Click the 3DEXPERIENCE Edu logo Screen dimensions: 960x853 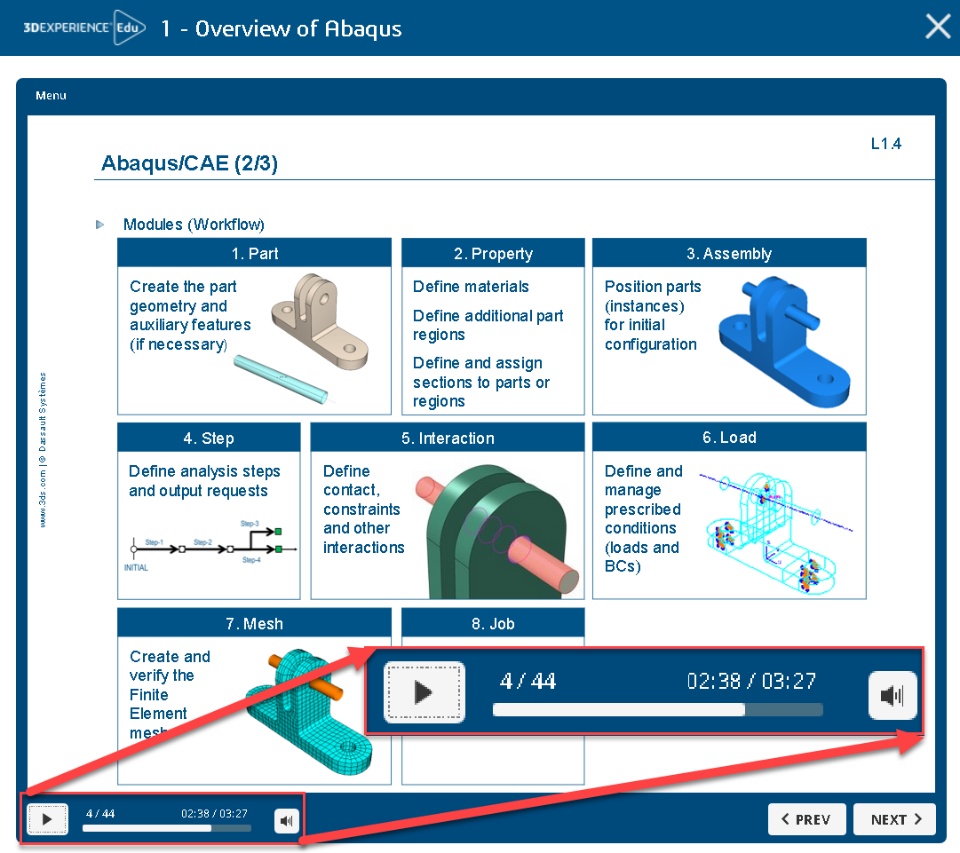(84, 28)
